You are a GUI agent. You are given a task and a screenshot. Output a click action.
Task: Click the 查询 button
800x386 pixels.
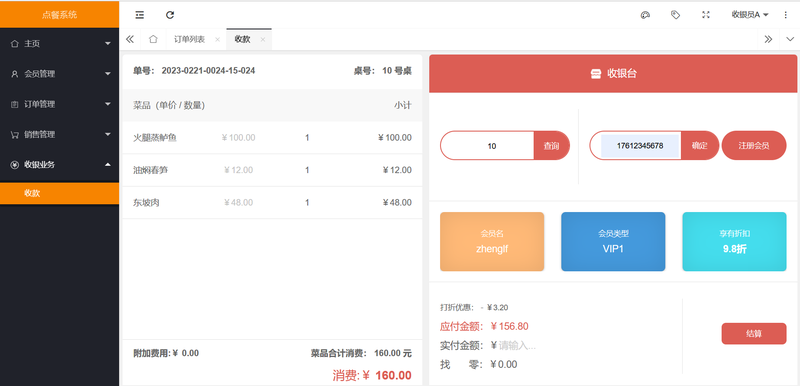[x=552, y=146]
